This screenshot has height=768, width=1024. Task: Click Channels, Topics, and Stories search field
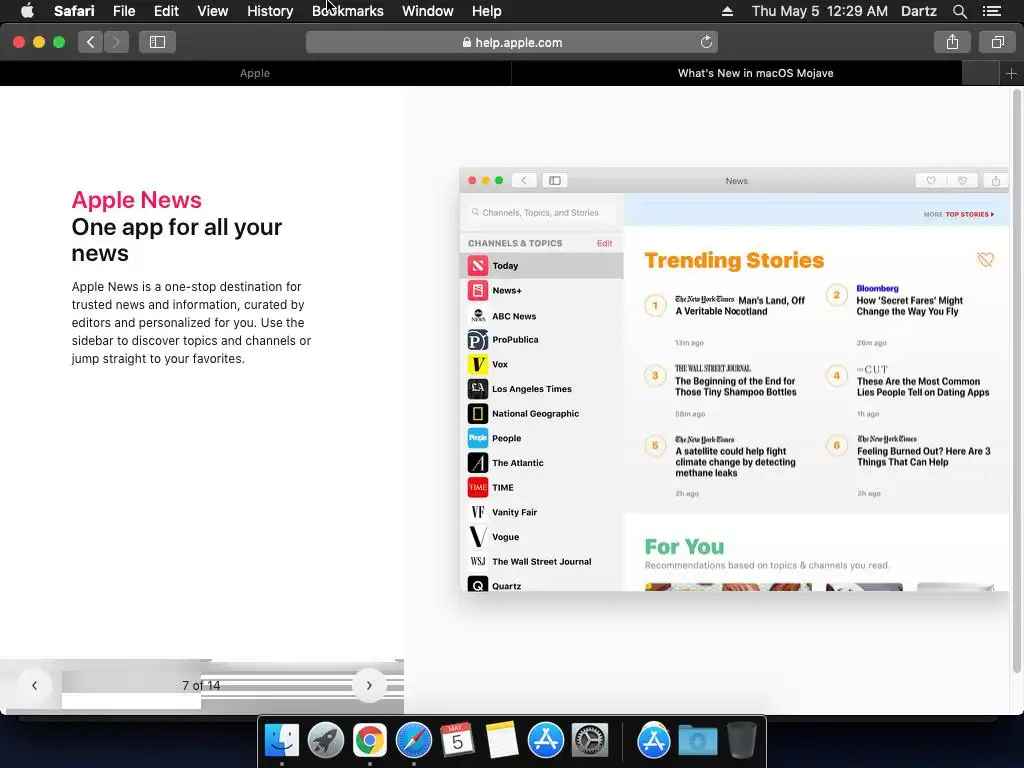coord(541,213)
